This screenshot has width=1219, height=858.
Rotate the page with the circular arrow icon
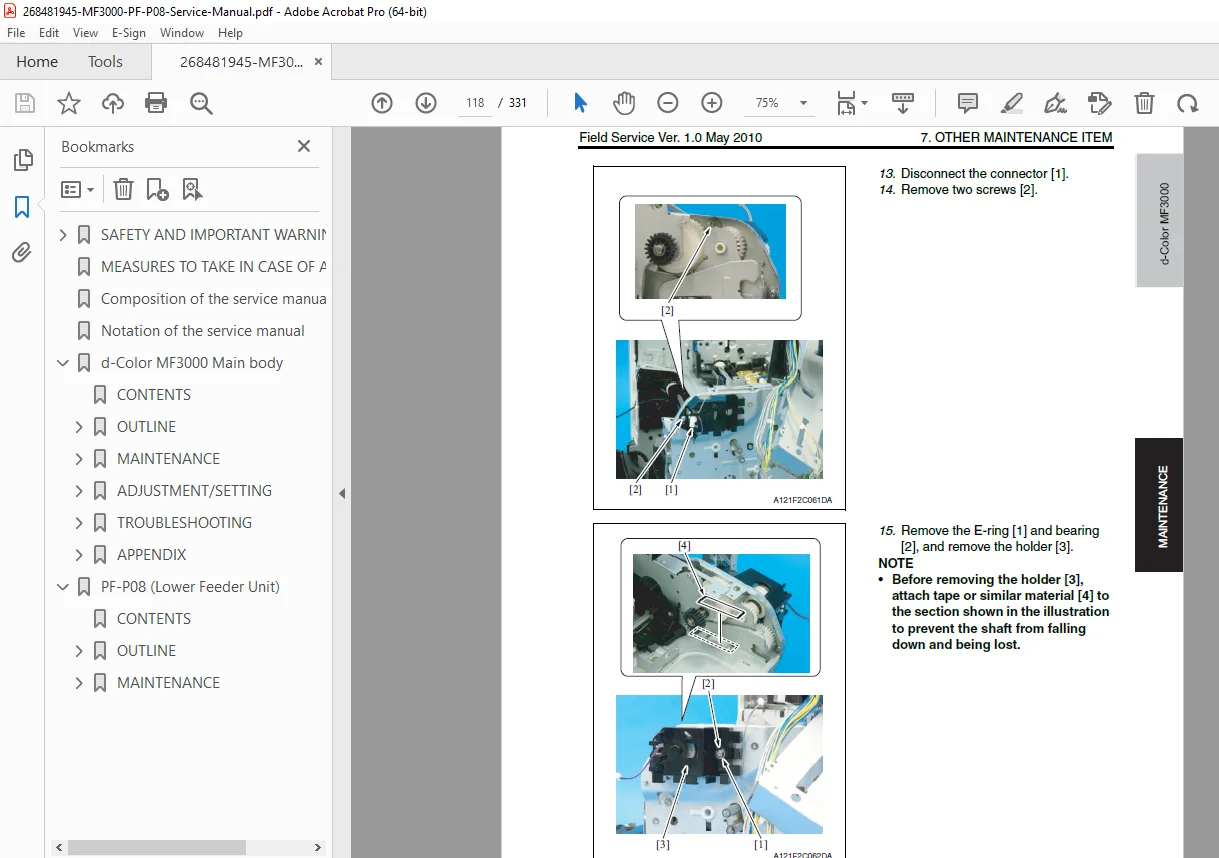pos(1187,103)
